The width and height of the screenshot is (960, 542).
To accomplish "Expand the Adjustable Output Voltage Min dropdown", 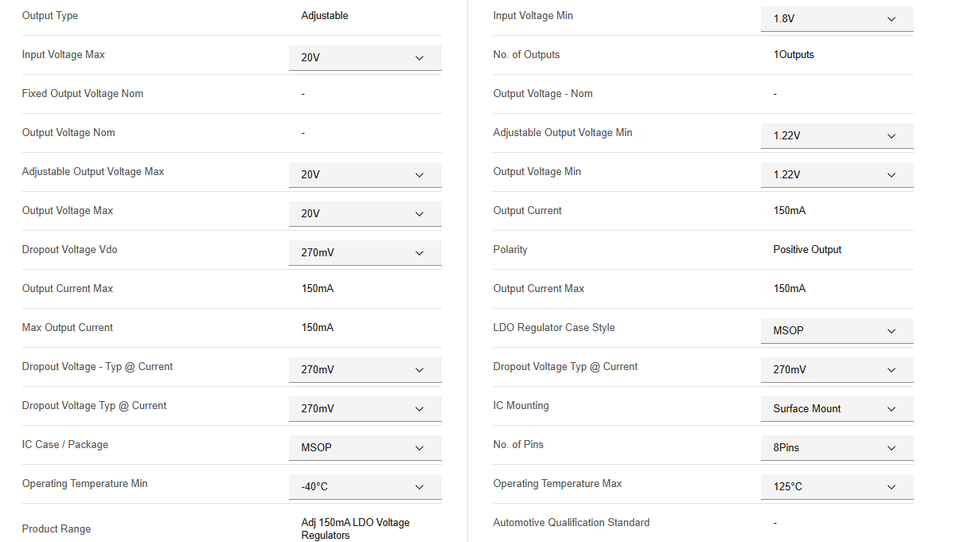I will tap(837, 136).
